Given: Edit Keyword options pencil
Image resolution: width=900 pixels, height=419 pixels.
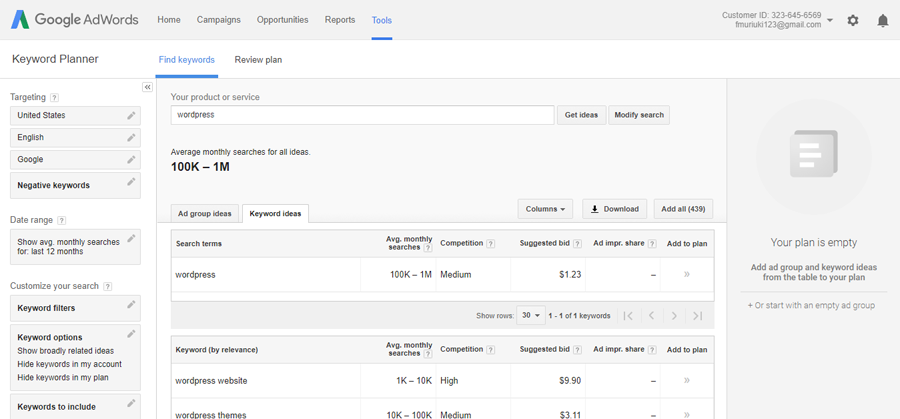Looking at the screenshot, I should pos(131,333).
